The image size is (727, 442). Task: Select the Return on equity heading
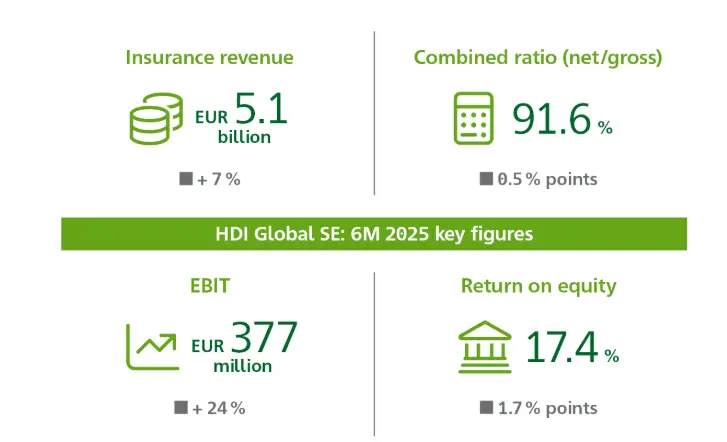point(538,286)
